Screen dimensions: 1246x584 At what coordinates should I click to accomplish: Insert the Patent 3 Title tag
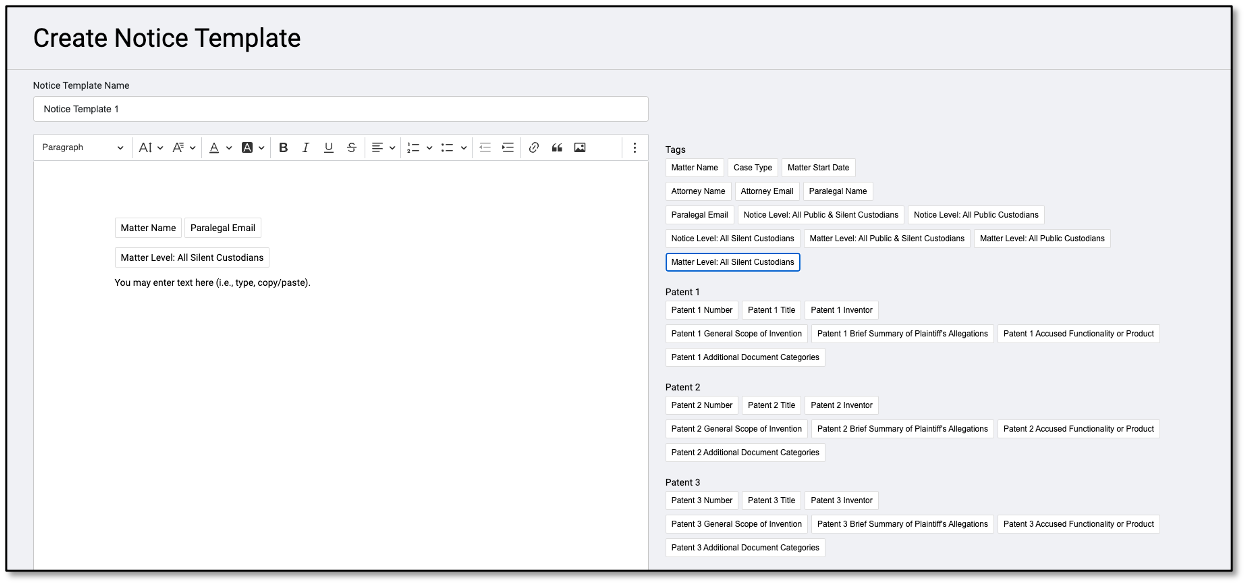[772, 500]
